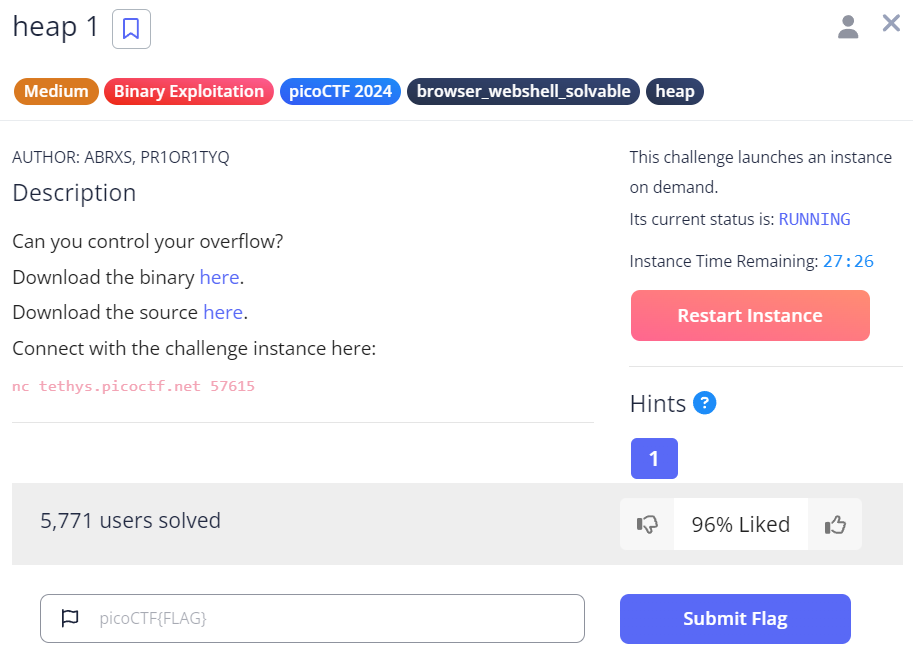Bookmark the heap 1 challenge
The image size is (913, 656).
click(x=131, y=29)
